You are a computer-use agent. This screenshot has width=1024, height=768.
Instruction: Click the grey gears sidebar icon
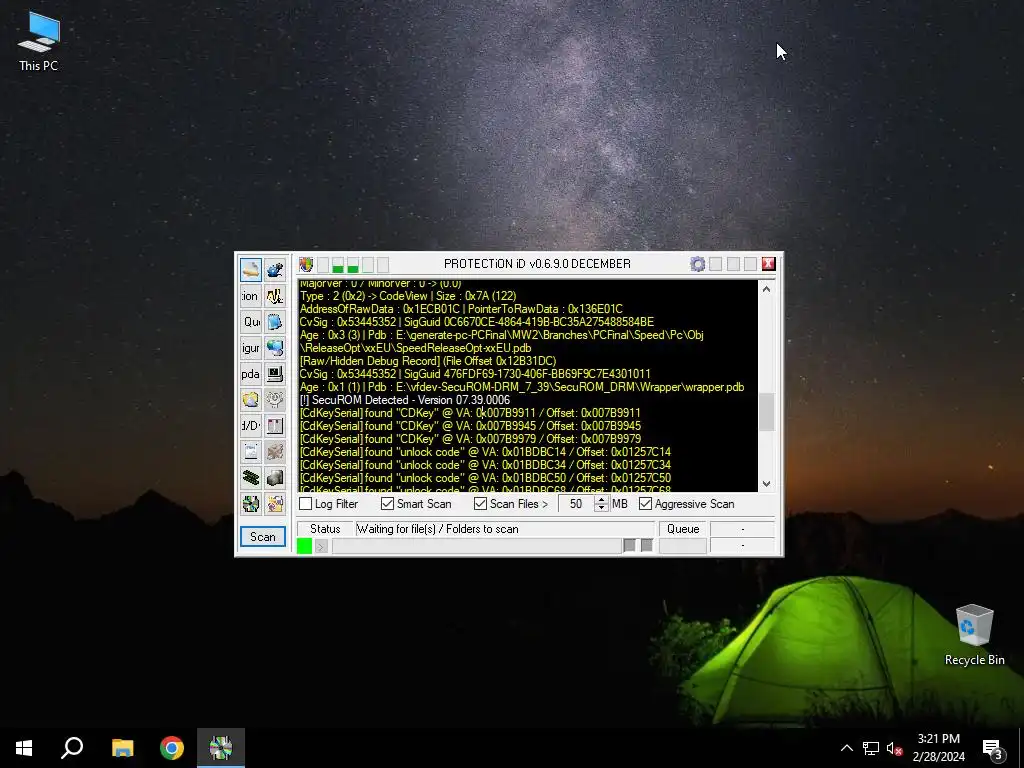(275, 400)
